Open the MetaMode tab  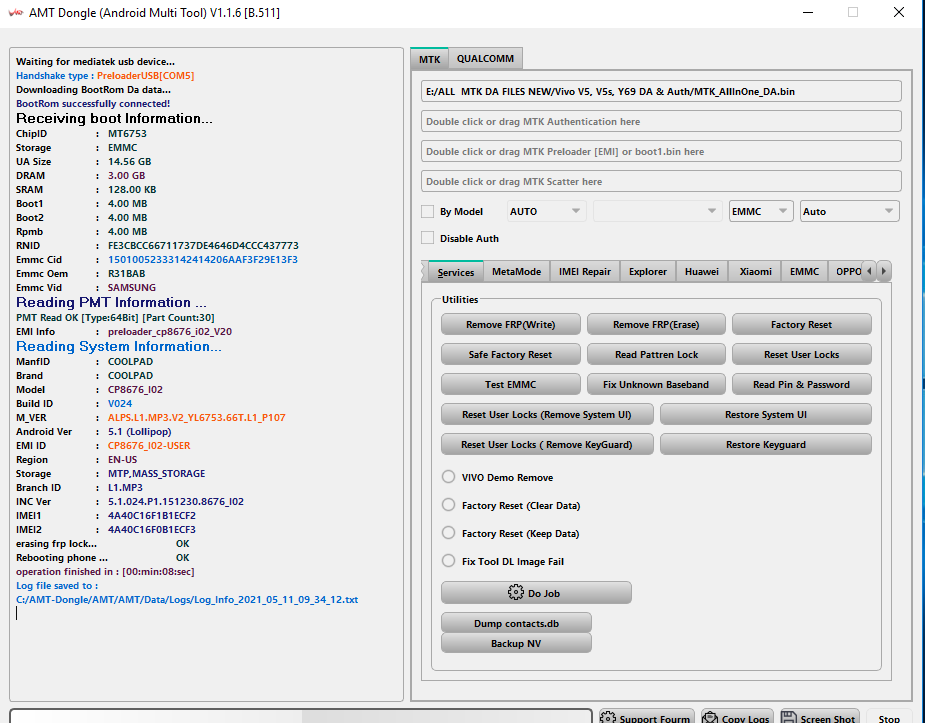[x=516, y=271]
